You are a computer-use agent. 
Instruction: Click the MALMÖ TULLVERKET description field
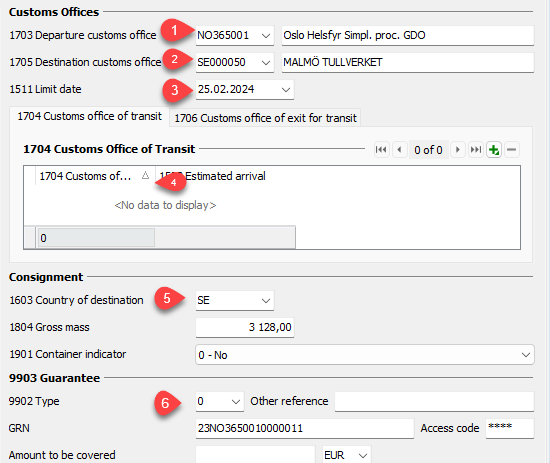(x=408, y=62)
